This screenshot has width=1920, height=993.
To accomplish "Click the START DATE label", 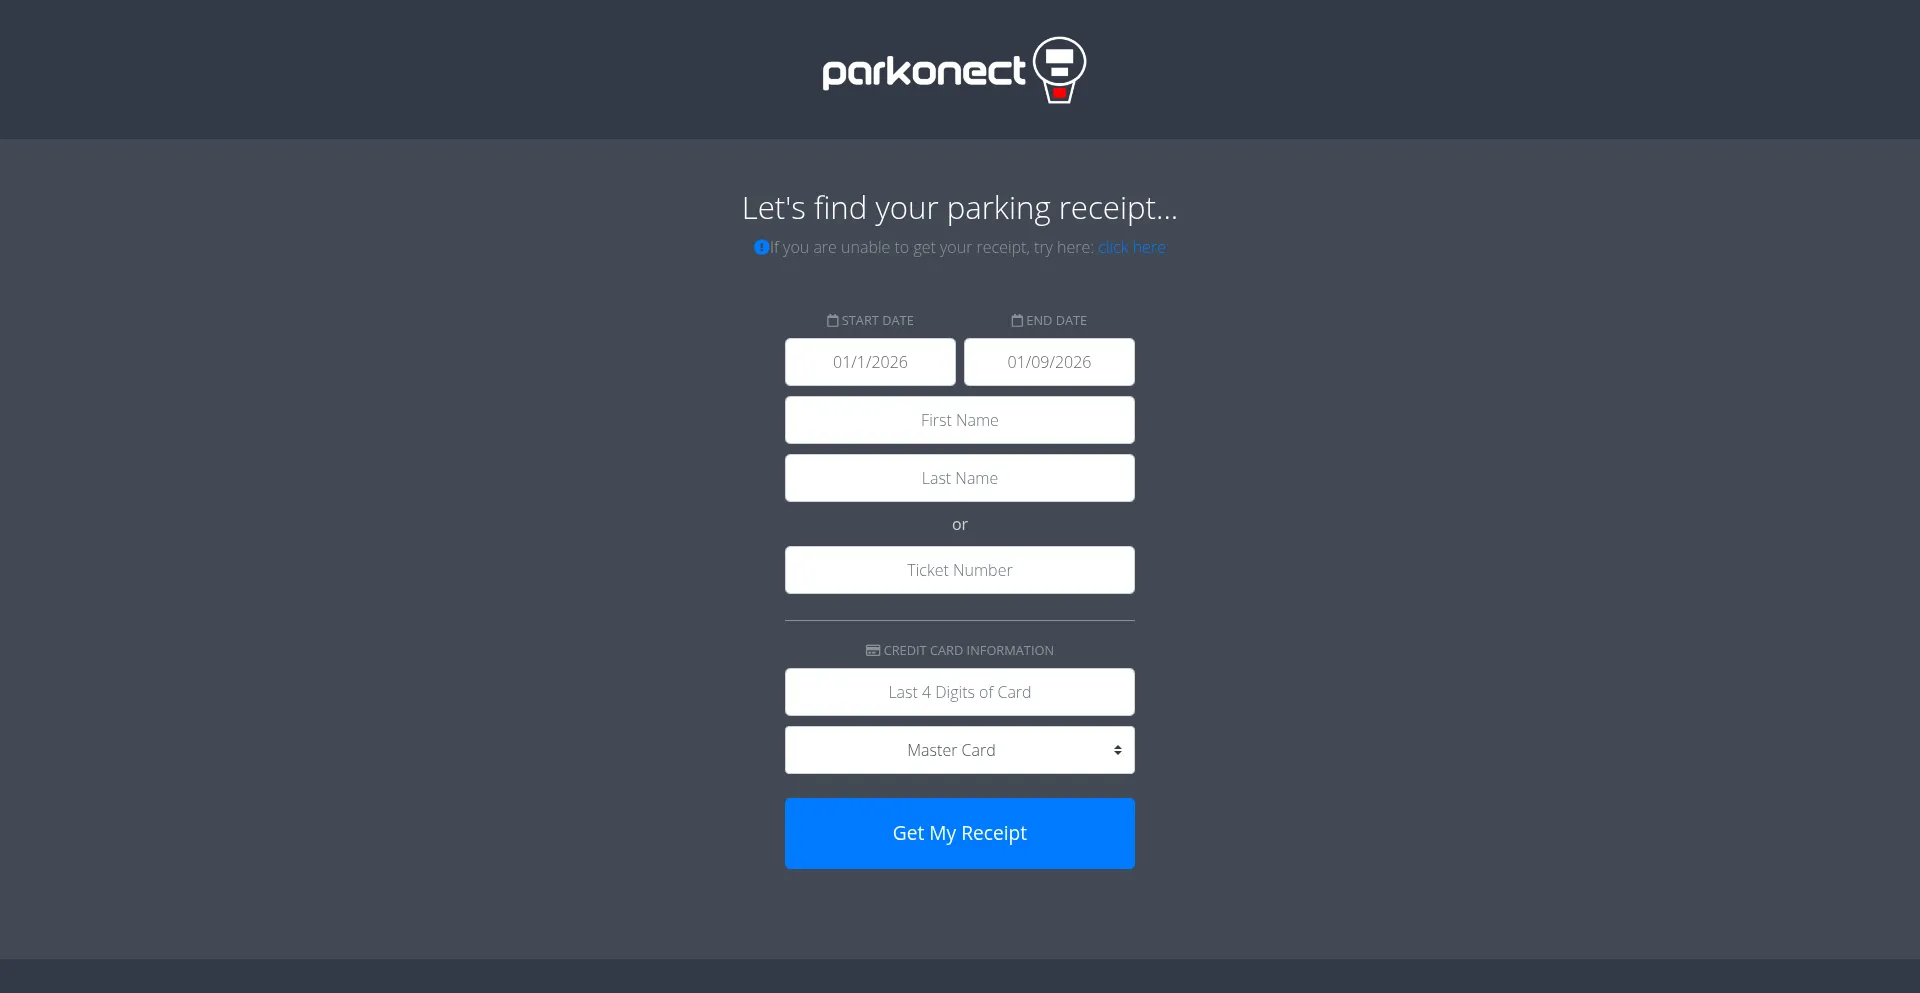I will click(x=877, y=321).
